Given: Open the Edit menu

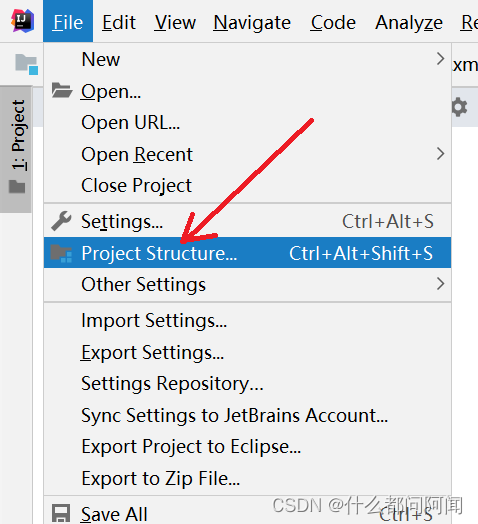Looking at the screenshot, I should coord(119,22).
